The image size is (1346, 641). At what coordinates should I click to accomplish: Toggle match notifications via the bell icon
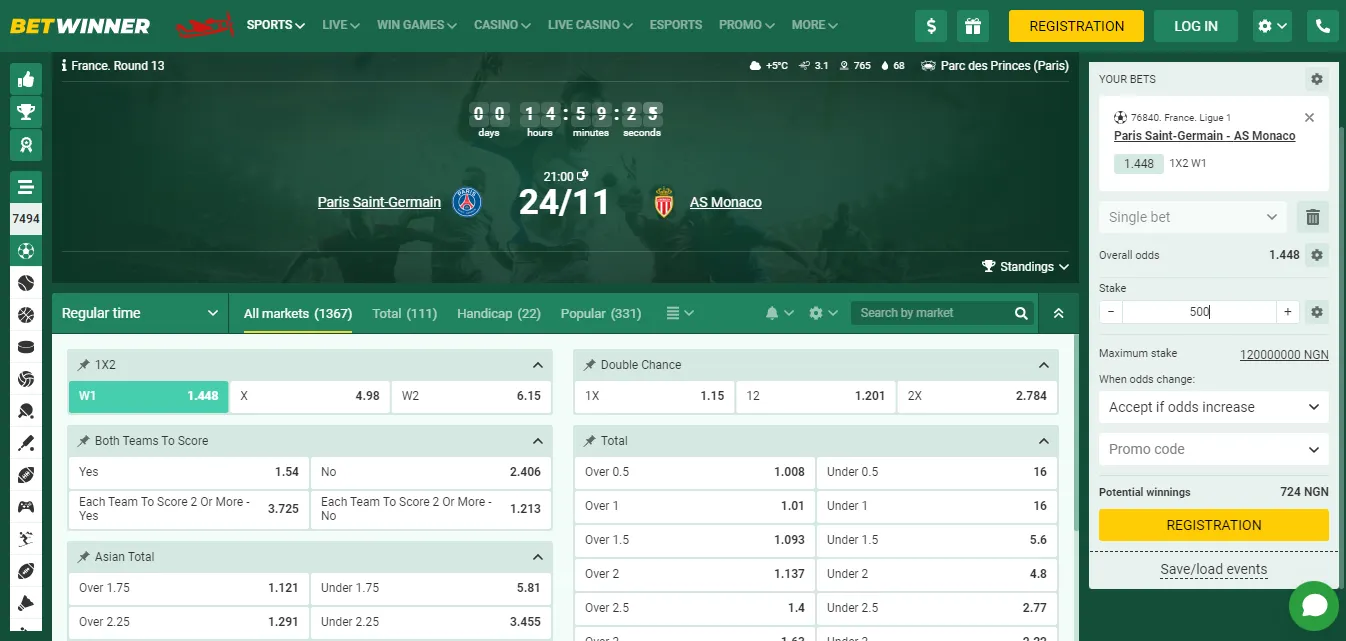tap(771, 313)
